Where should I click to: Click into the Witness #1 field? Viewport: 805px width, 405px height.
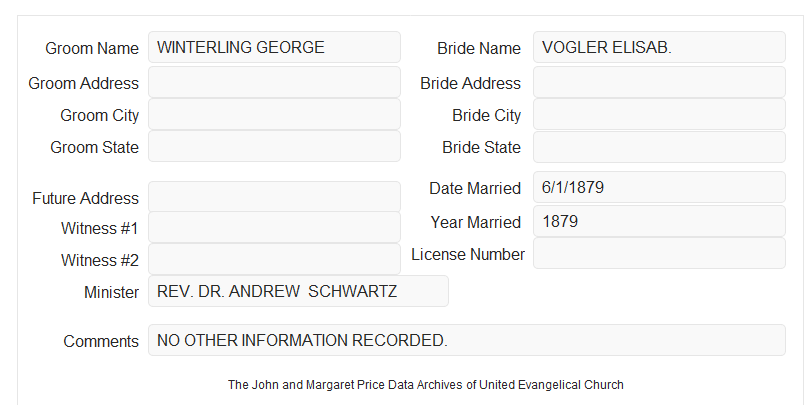point(274,227)
